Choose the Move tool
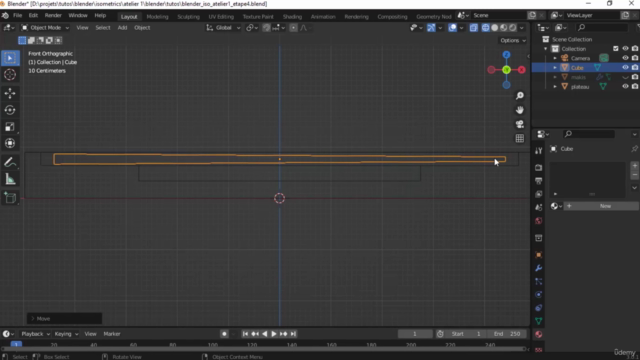This screenshot has height=360, width=640. tap(10, 93)
